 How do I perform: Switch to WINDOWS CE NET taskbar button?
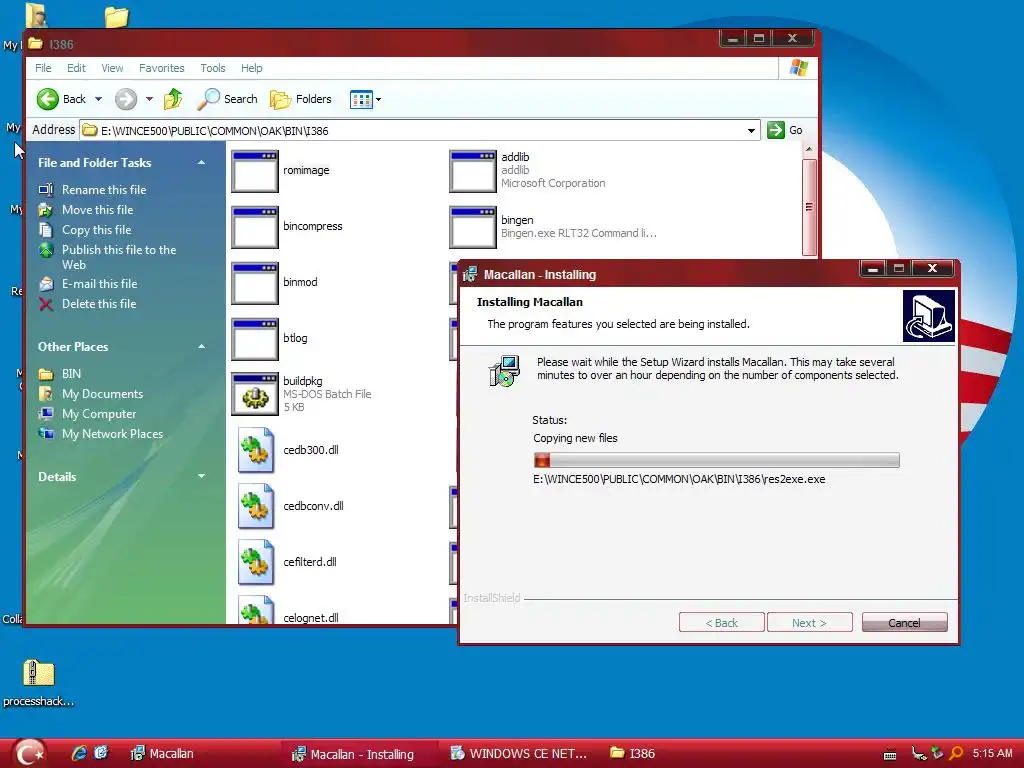click(519, 754)
